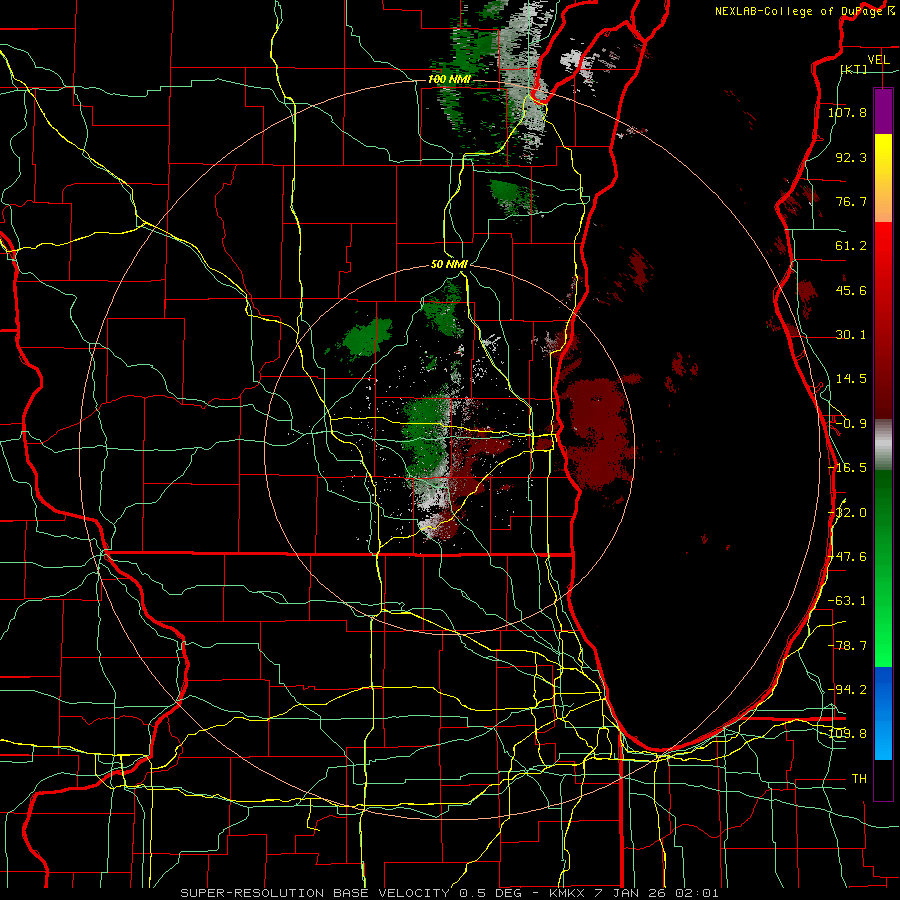The width and height of the screenshot is (900, 900).
Task: Click the 107.8 velocity scale value
Action: (x=847, y=112)
